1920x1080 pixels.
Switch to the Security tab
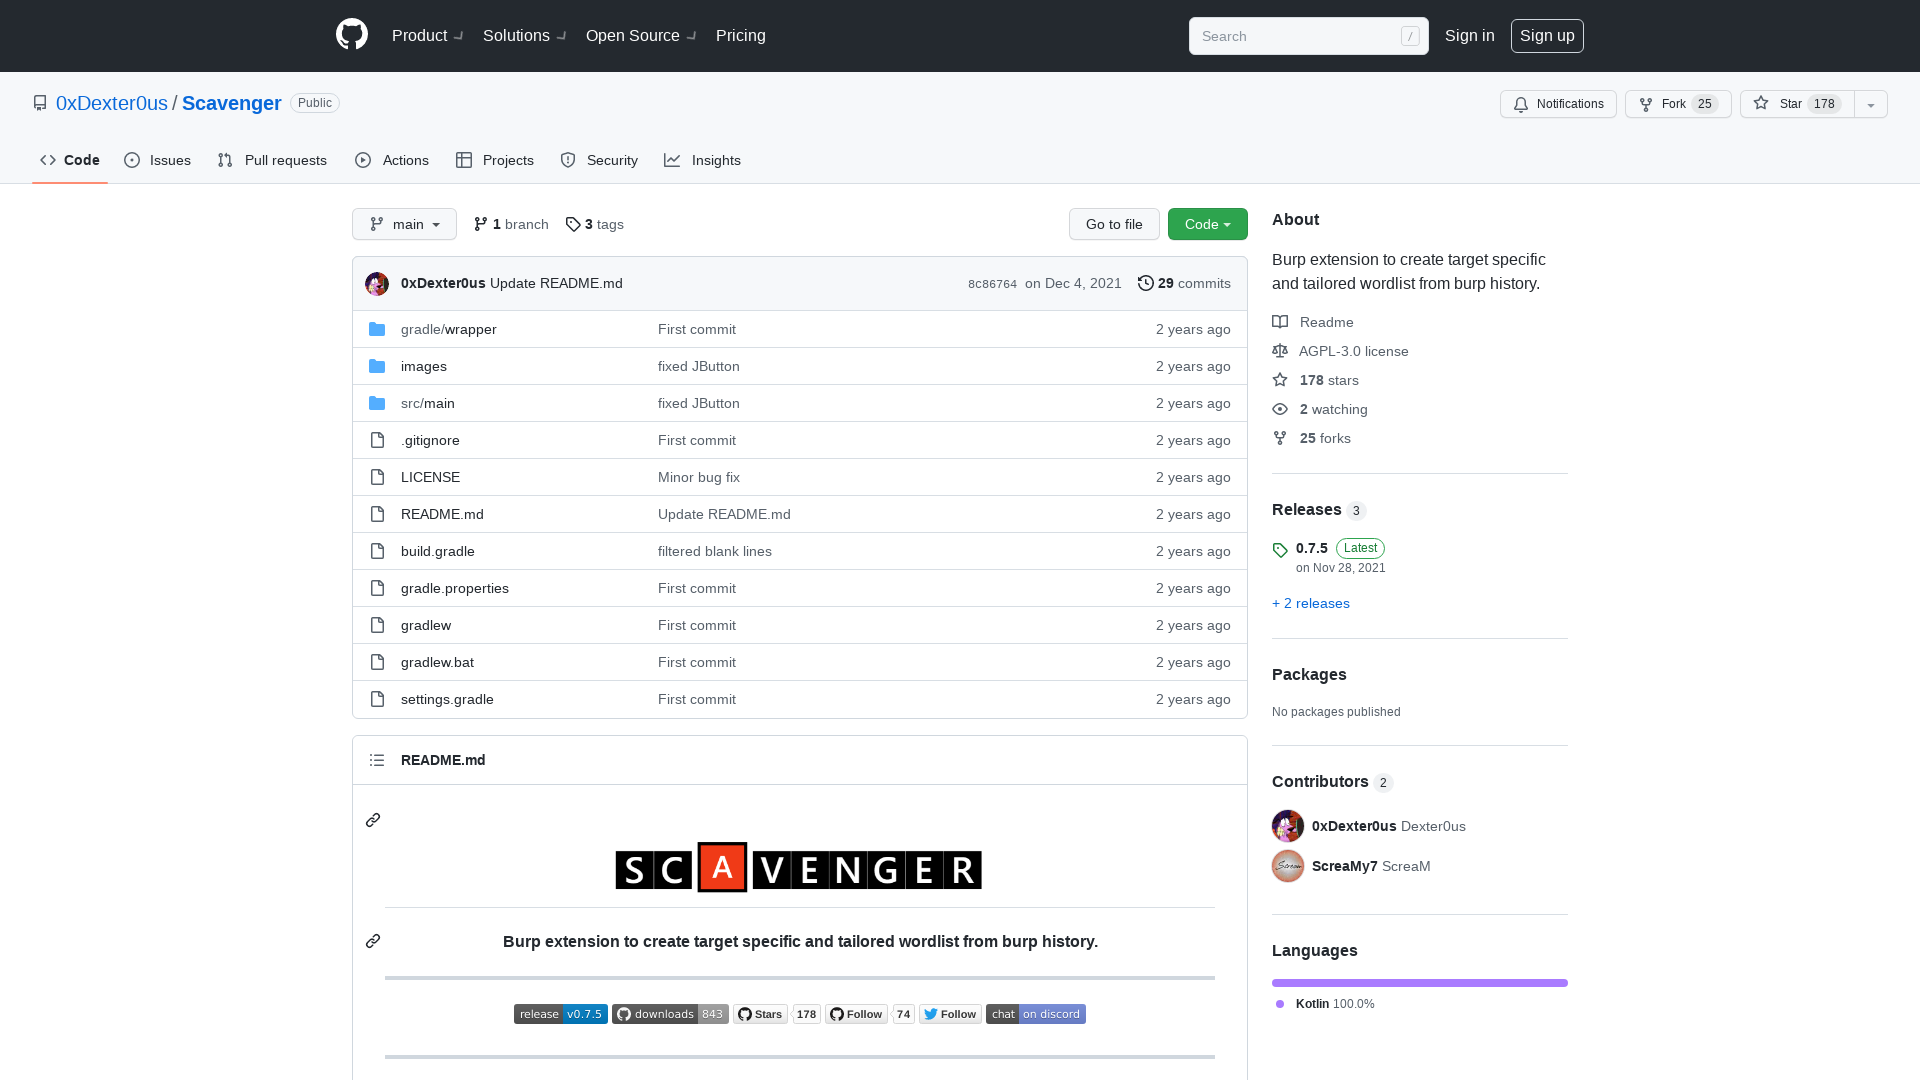599,160
